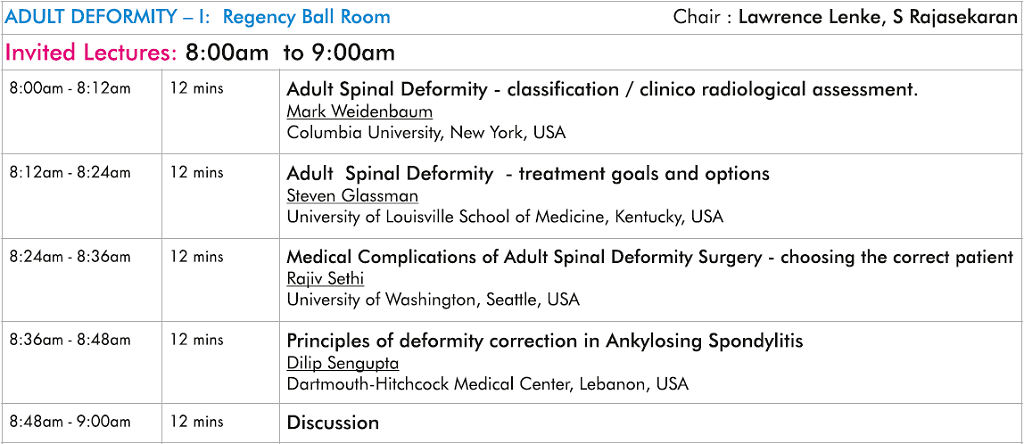This screenshot has width=1024, height=444.
Task: Click the 8:24am - 8:36am time slot
Action: pyautogui.click(x=70, y=257)
